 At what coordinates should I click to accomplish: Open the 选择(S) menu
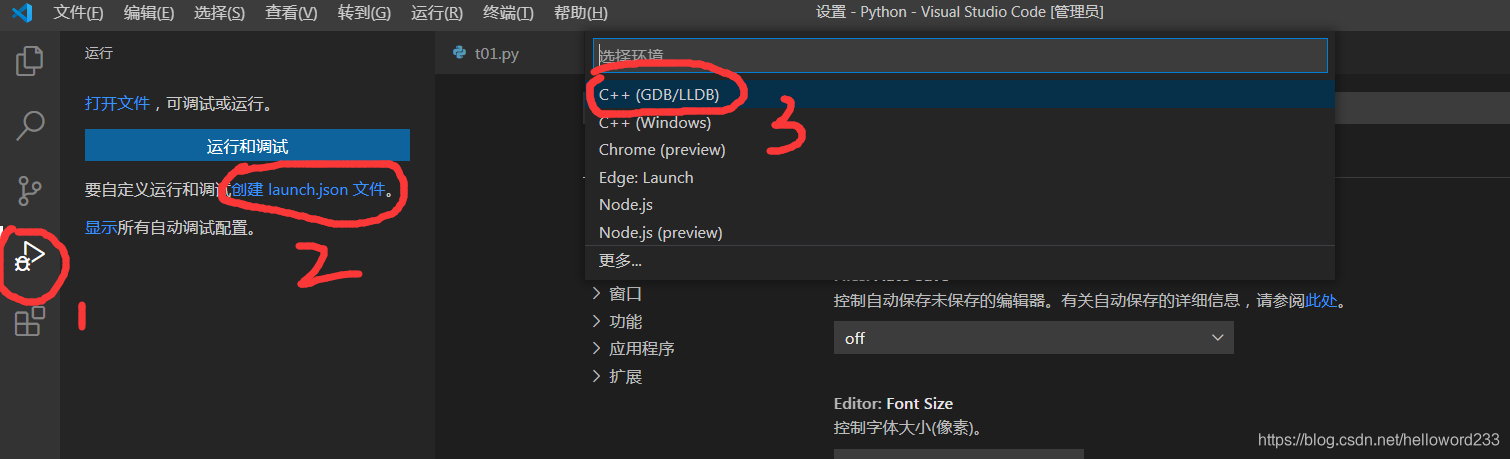click(x=220, y=13)
